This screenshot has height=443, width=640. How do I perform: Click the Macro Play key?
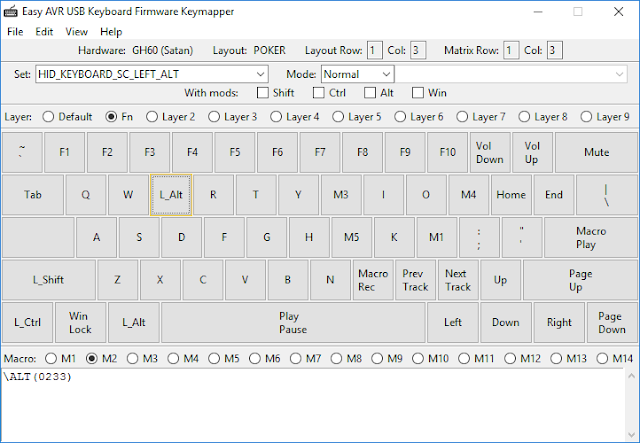point(591,237)
